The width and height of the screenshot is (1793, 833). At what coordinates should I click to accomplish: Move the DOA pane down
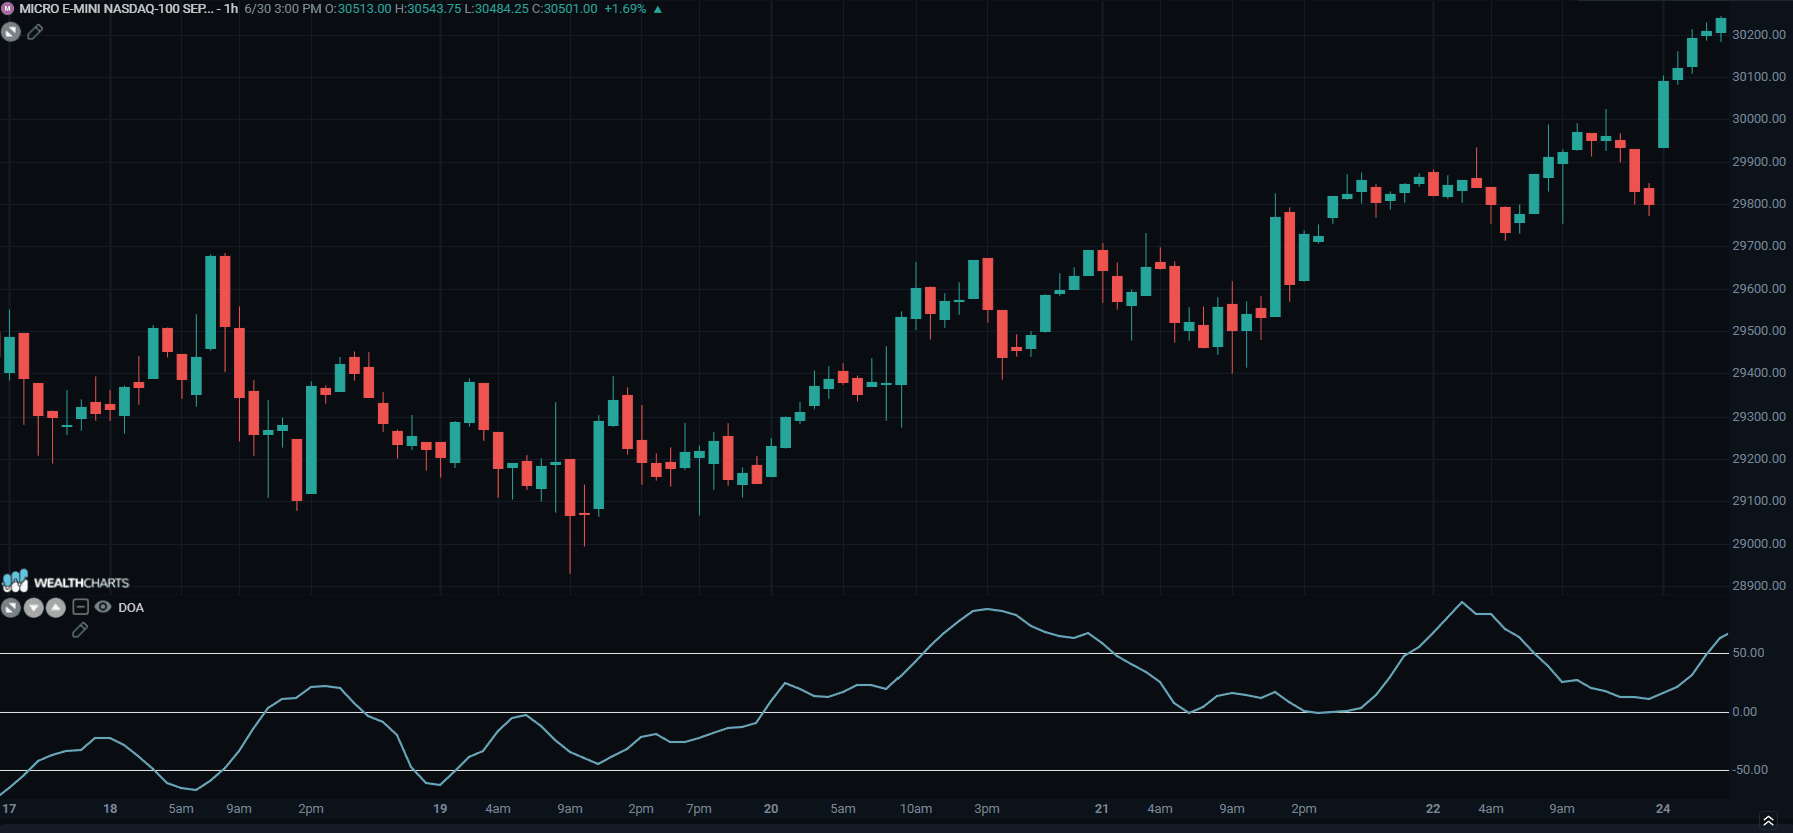coord(33,607)
